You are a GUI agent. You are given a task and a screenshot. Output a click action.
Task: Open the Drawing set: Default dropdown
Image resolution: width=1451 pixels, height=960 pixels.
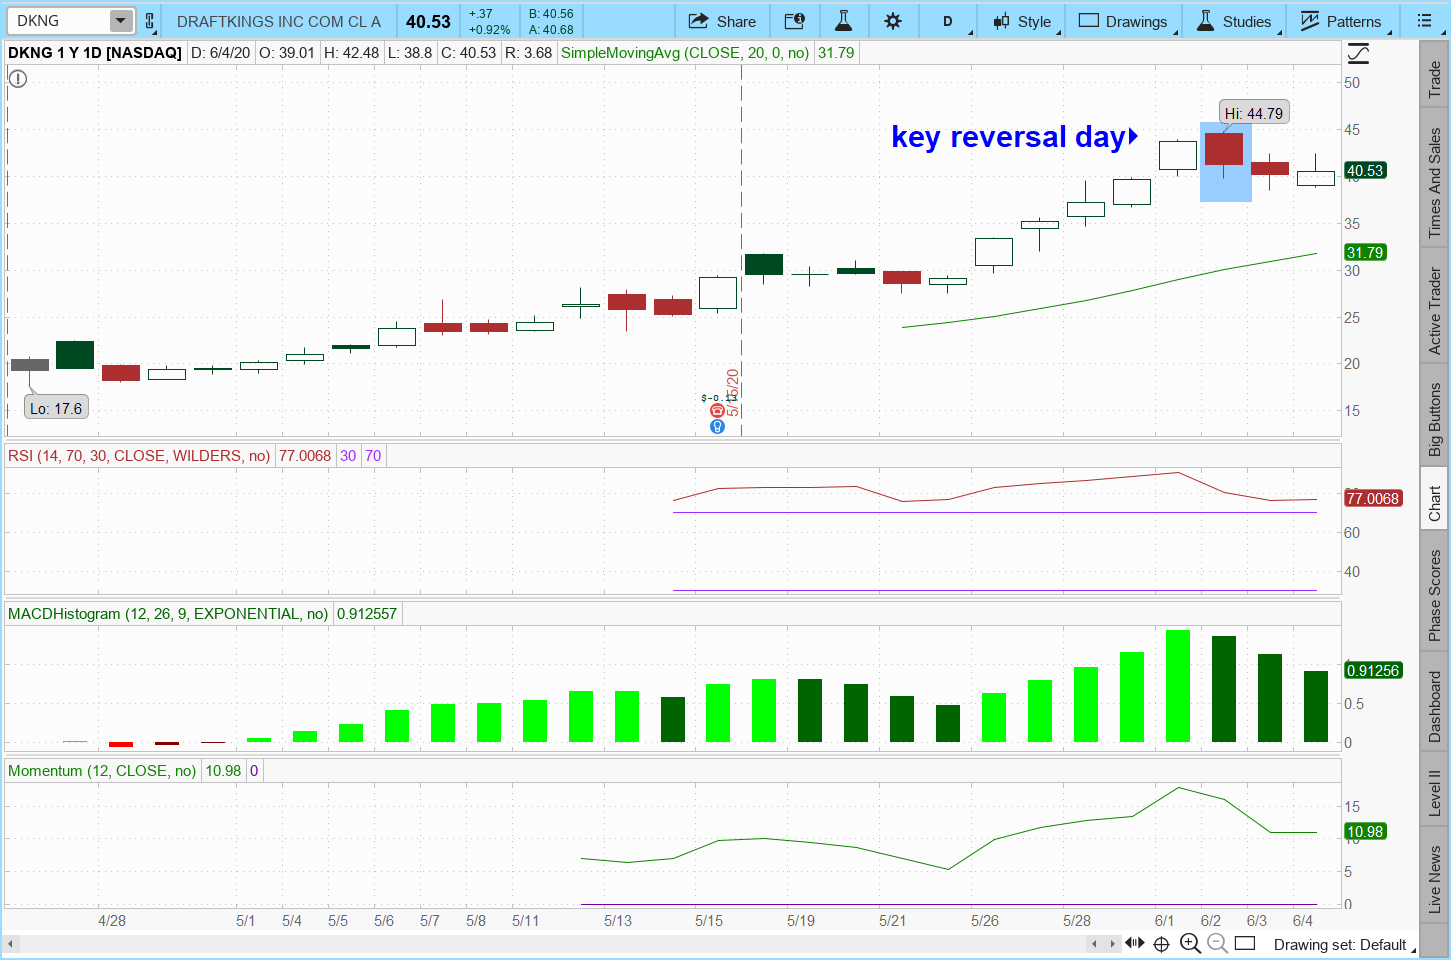coord(1344,945)
